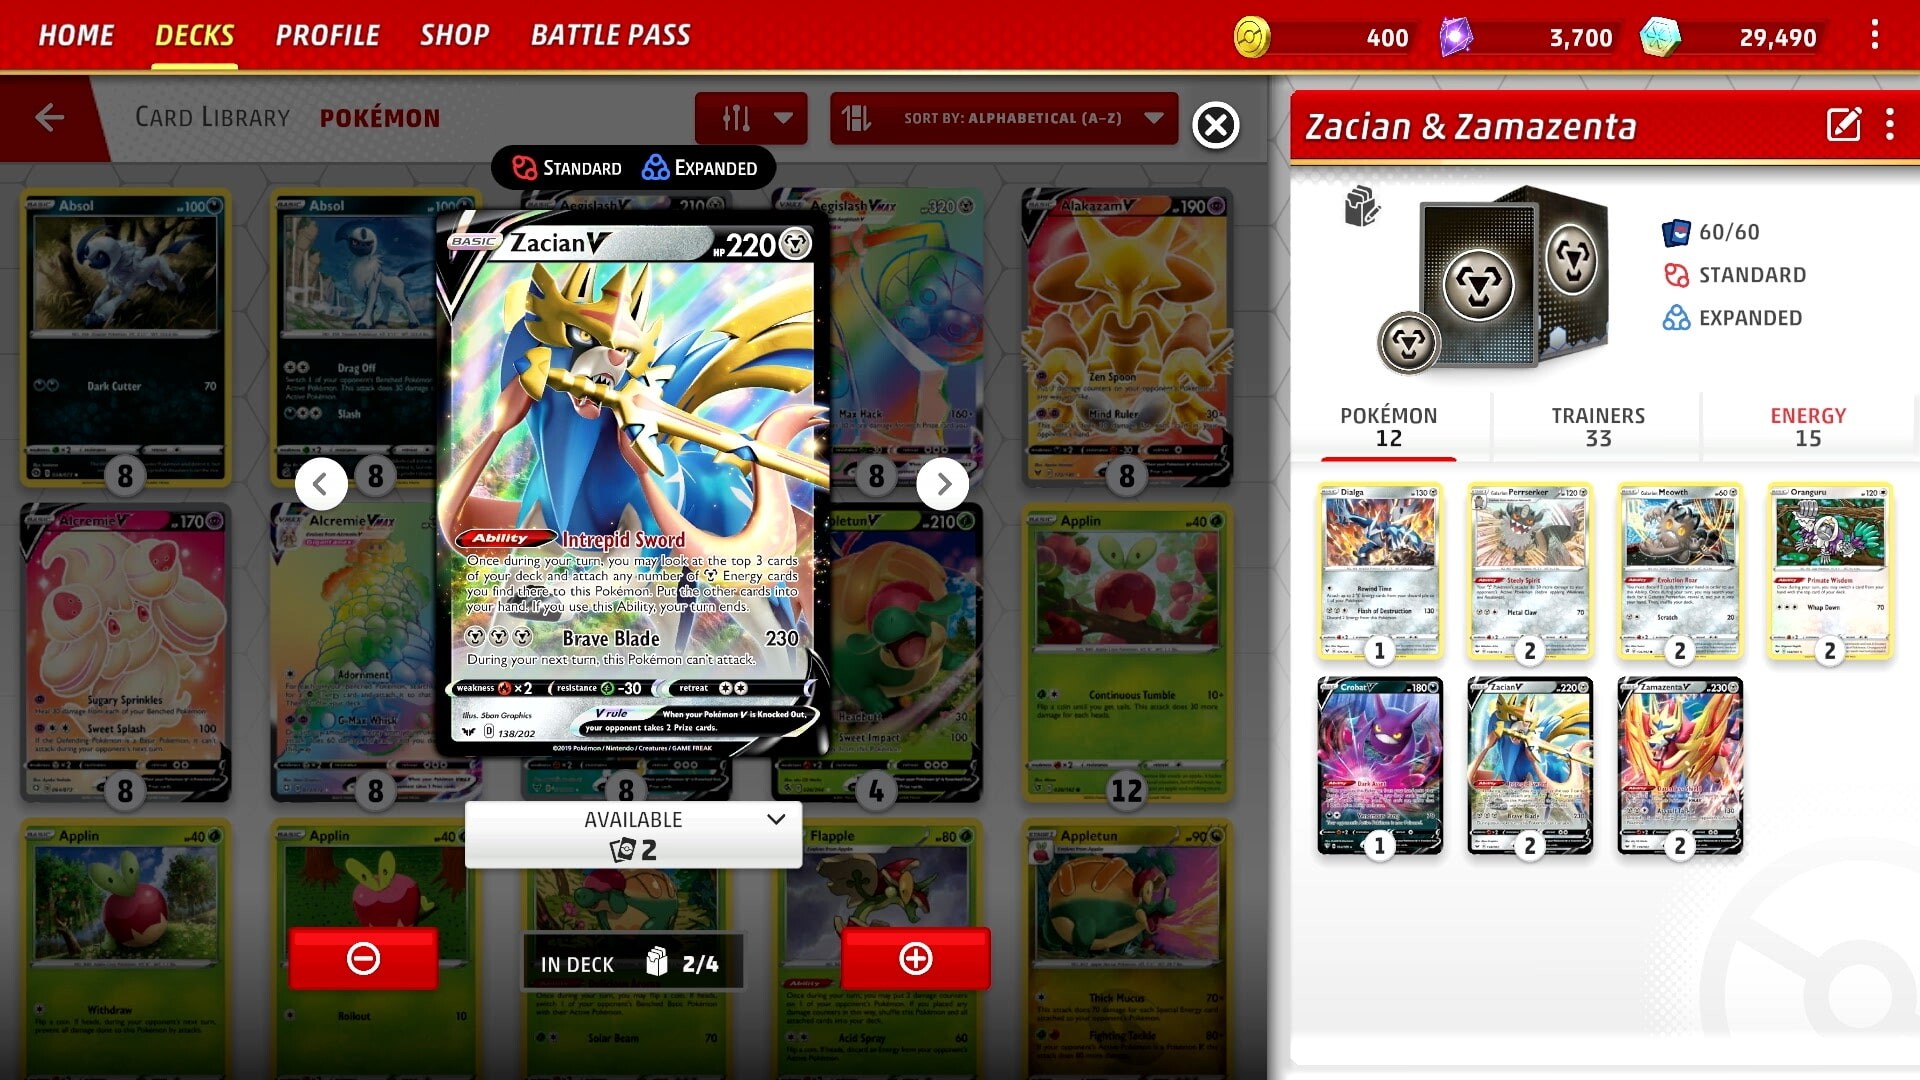Click the next arrow to browse Zacian card

coord(944,483)
